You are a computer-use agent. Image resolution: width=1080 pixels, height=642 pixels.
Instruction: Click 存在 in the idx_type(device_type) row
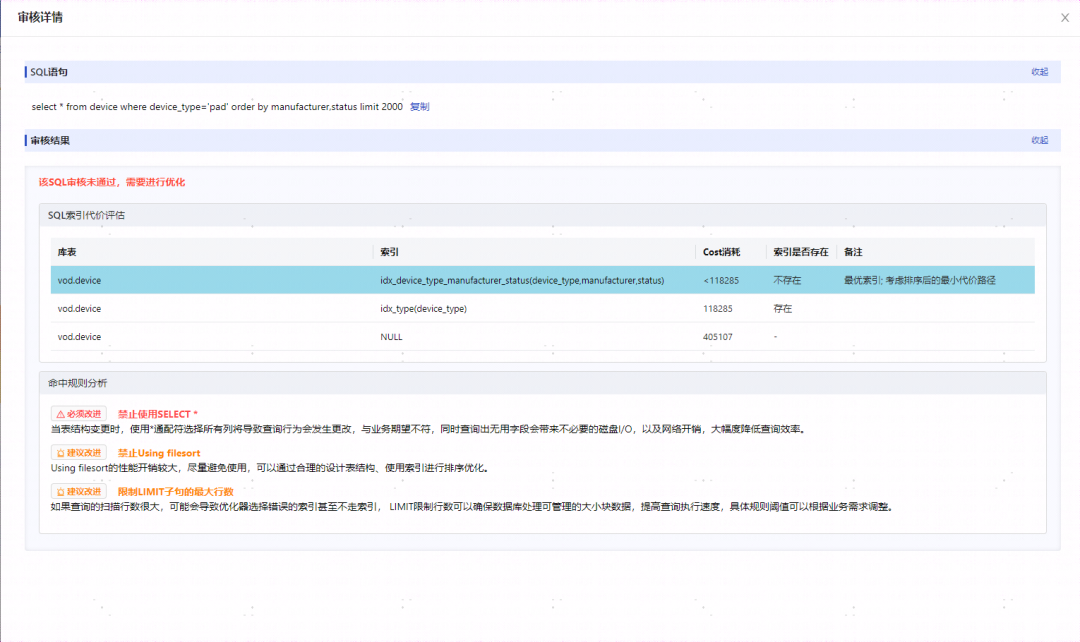(x=782, y=309)
